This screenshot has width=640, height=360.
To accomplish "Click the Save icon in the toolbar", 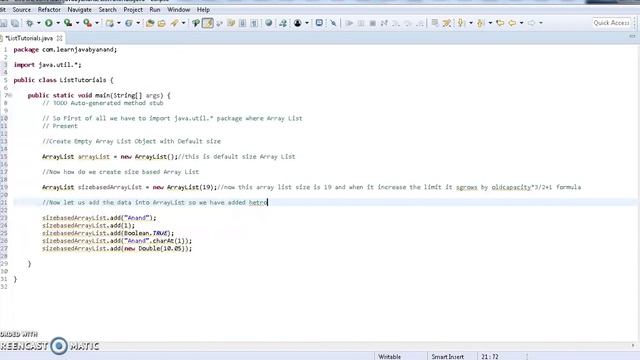I will pos(4,23).
